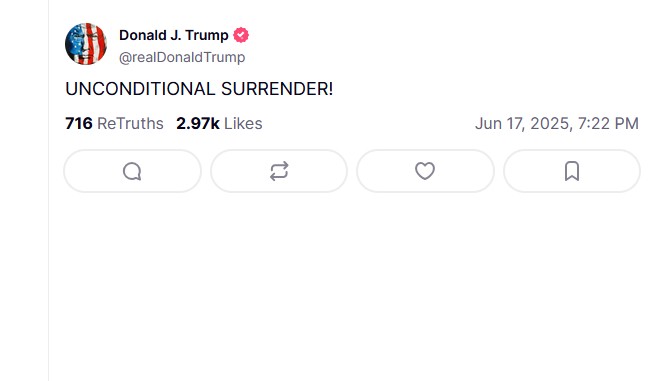Click the word SURRENDER! in the post

(x=277, y=89)
